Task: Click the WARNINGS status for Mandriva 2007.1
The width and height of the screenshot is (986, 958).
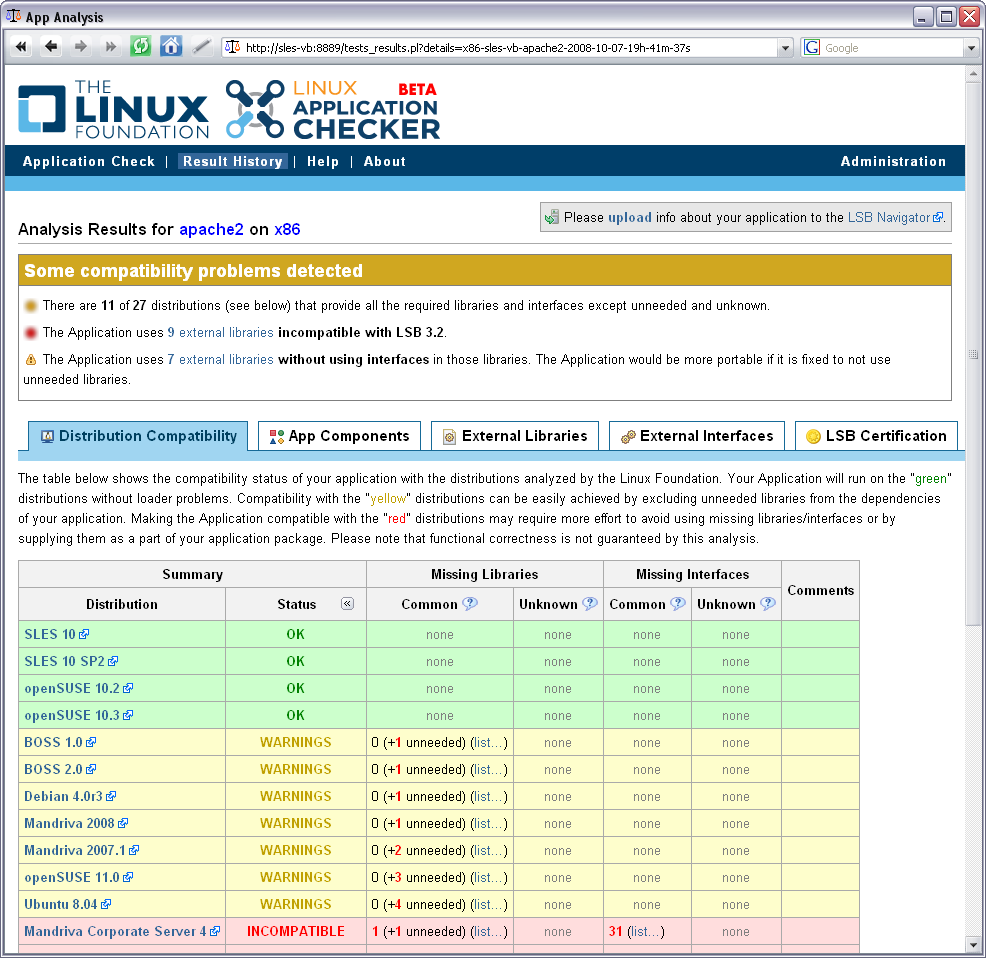Action: [296, 850]
